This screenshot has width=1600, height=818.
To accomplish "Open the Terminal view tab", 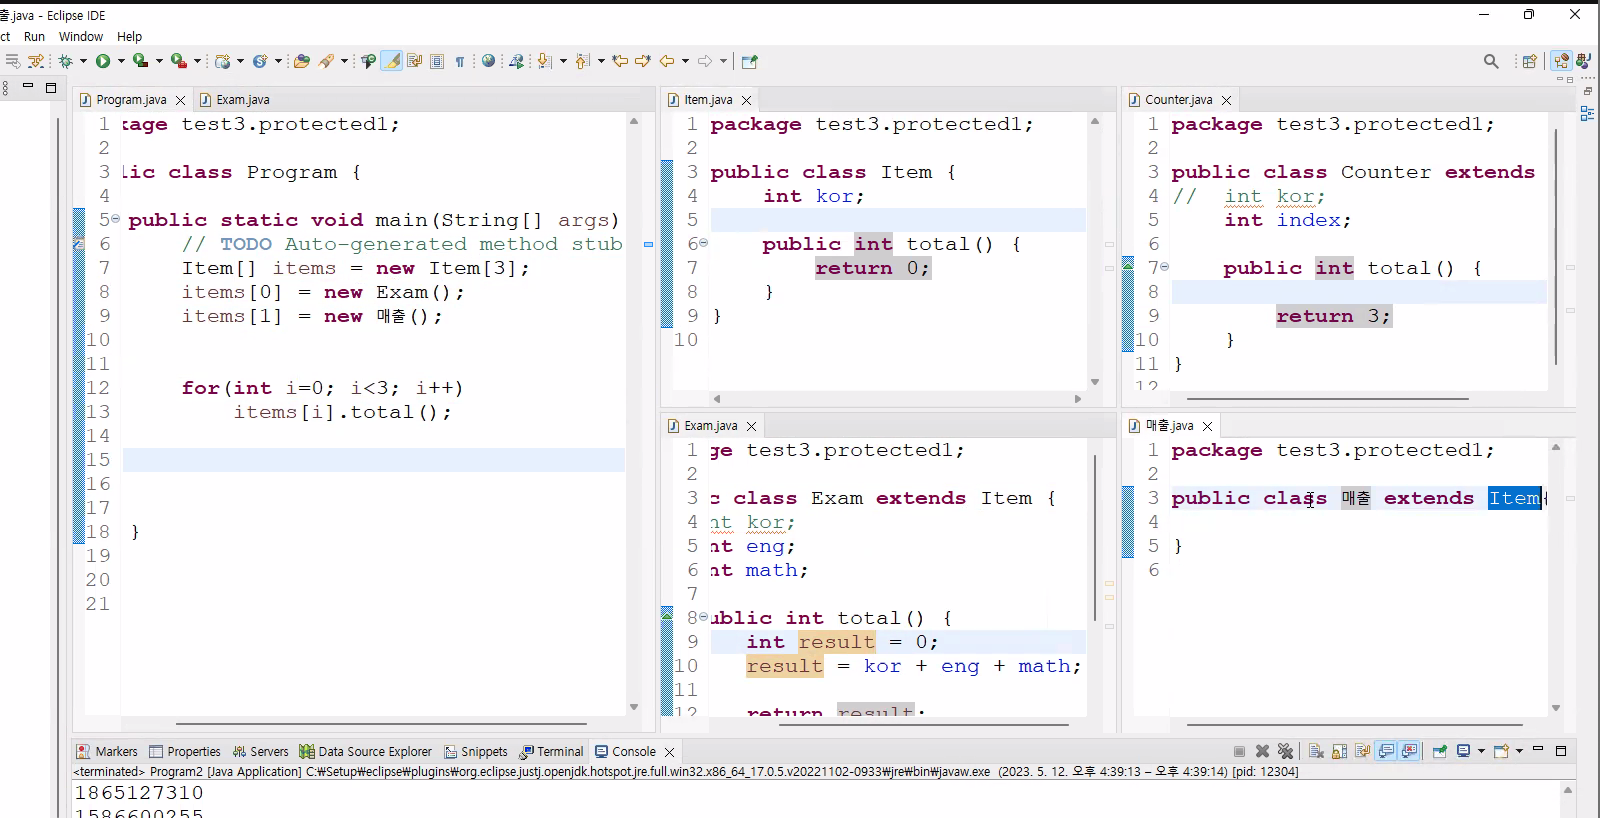I will tap(551, 752).
